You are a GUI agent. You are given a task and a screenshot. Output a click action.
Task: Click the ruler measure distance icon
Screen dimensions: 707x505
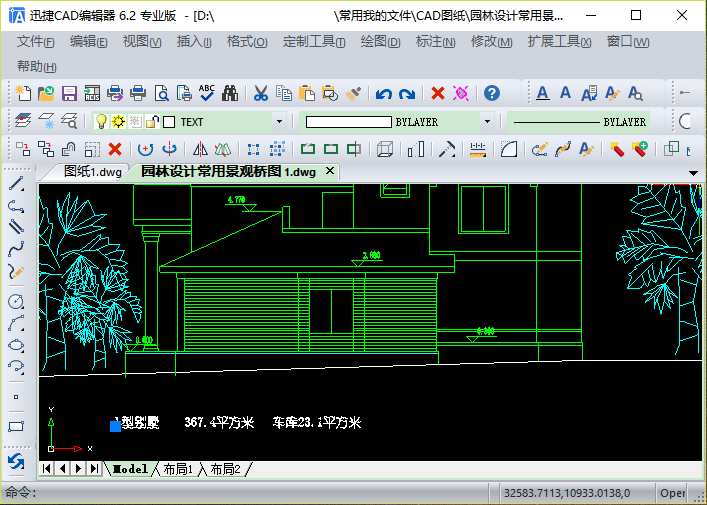[477, 149]
